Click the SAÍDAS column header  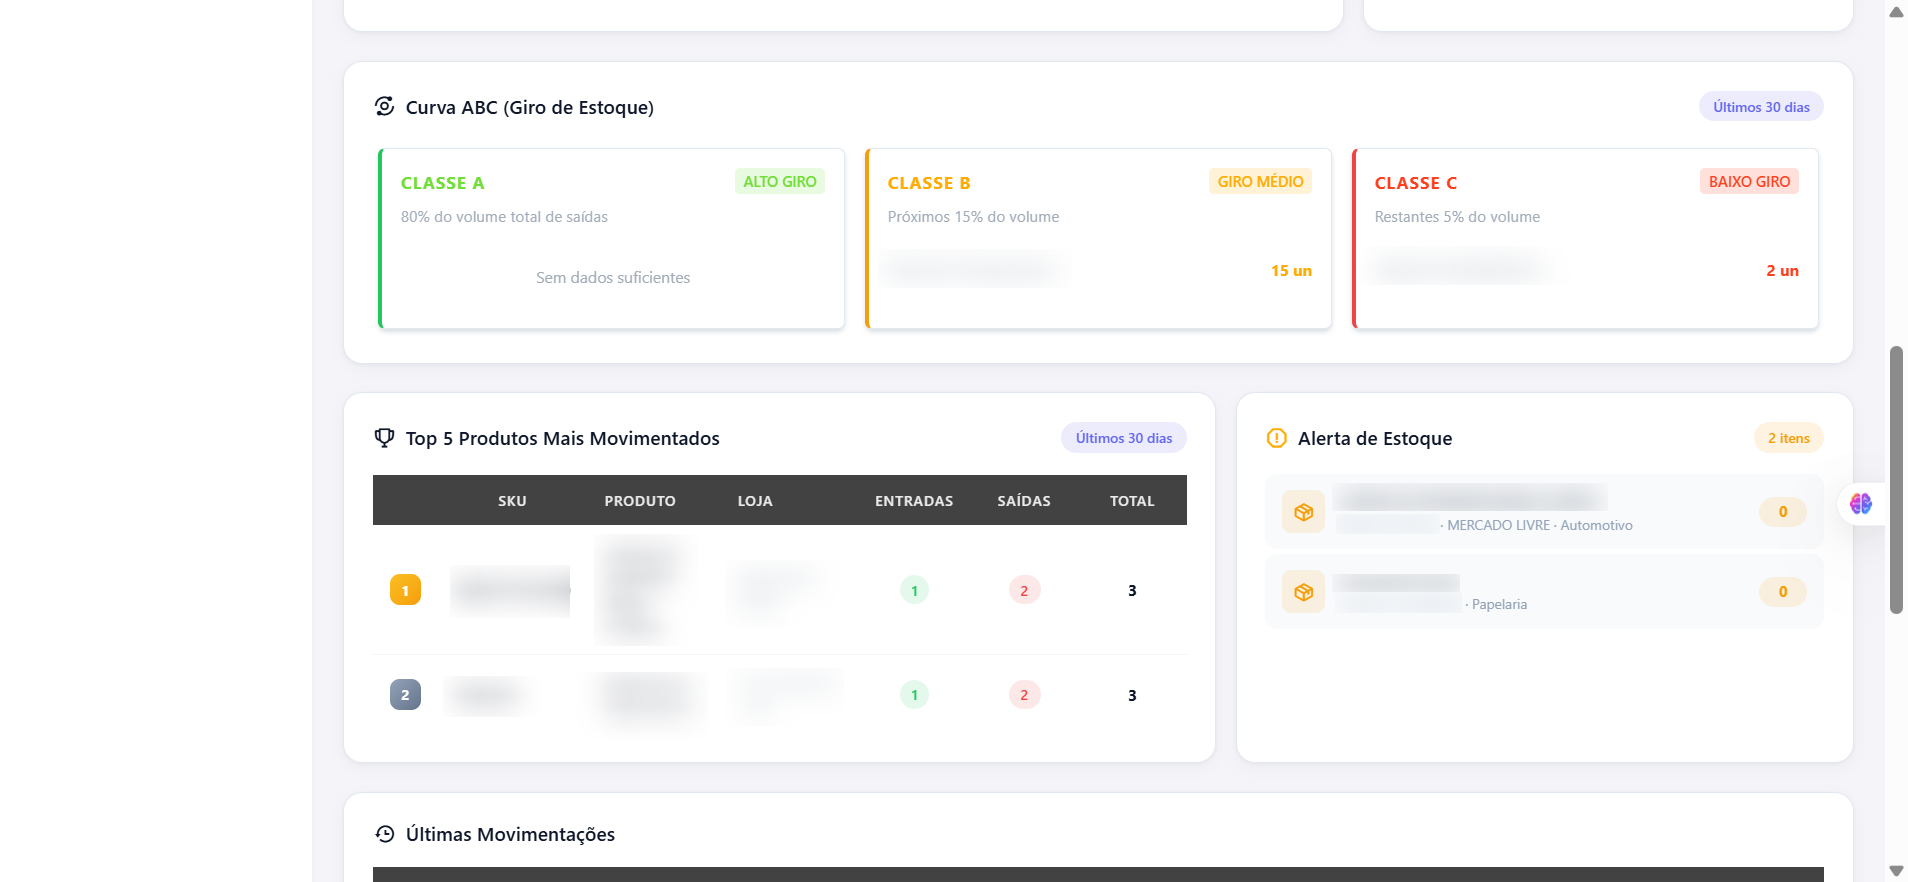[1024, 501]
